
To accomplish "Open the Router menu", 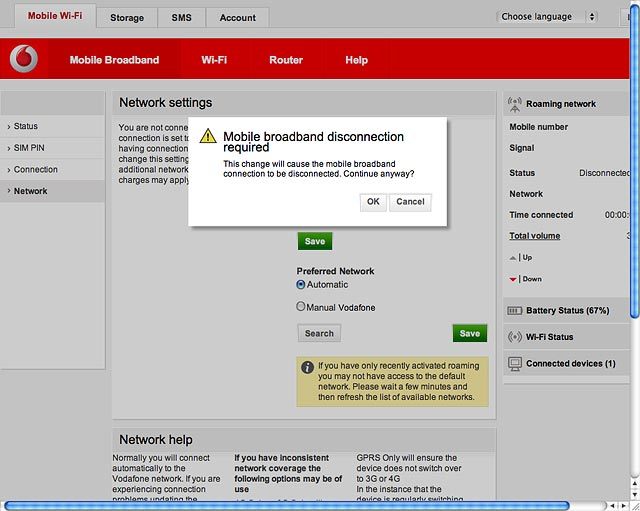I will [286, 60].
